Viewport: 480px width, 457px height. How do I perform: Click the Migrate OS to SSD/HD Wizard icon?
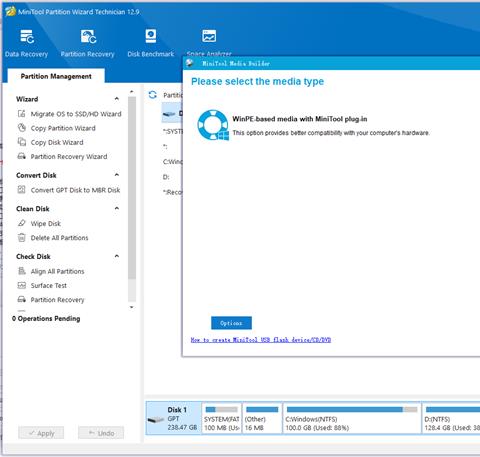point(21,114)
